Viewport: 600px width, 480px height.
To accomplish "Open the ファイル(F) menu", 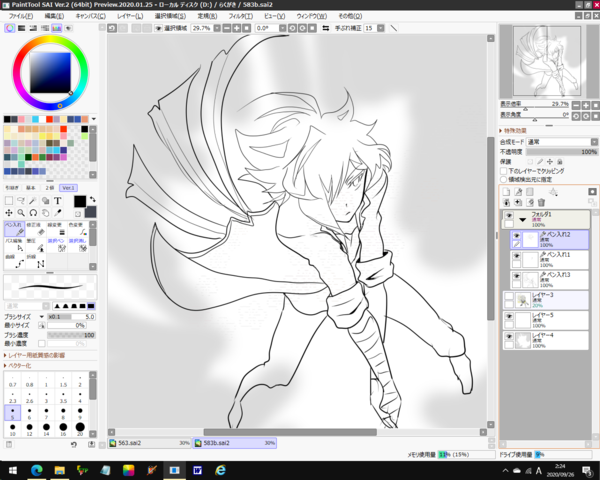I will click(21, 16).
